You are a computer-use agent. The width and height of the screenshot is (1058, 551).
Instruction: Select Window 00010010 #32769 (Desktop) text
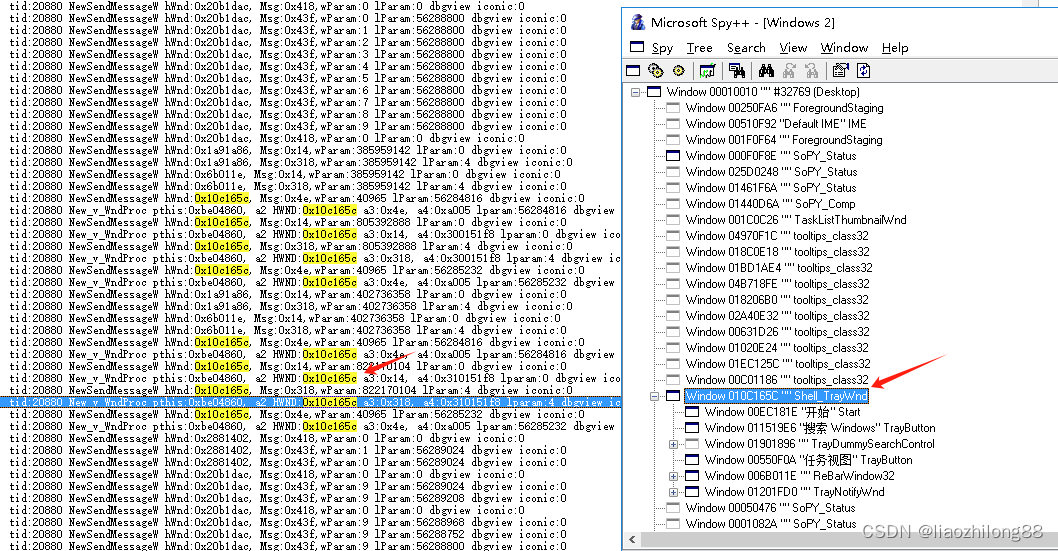click(763, 92)
